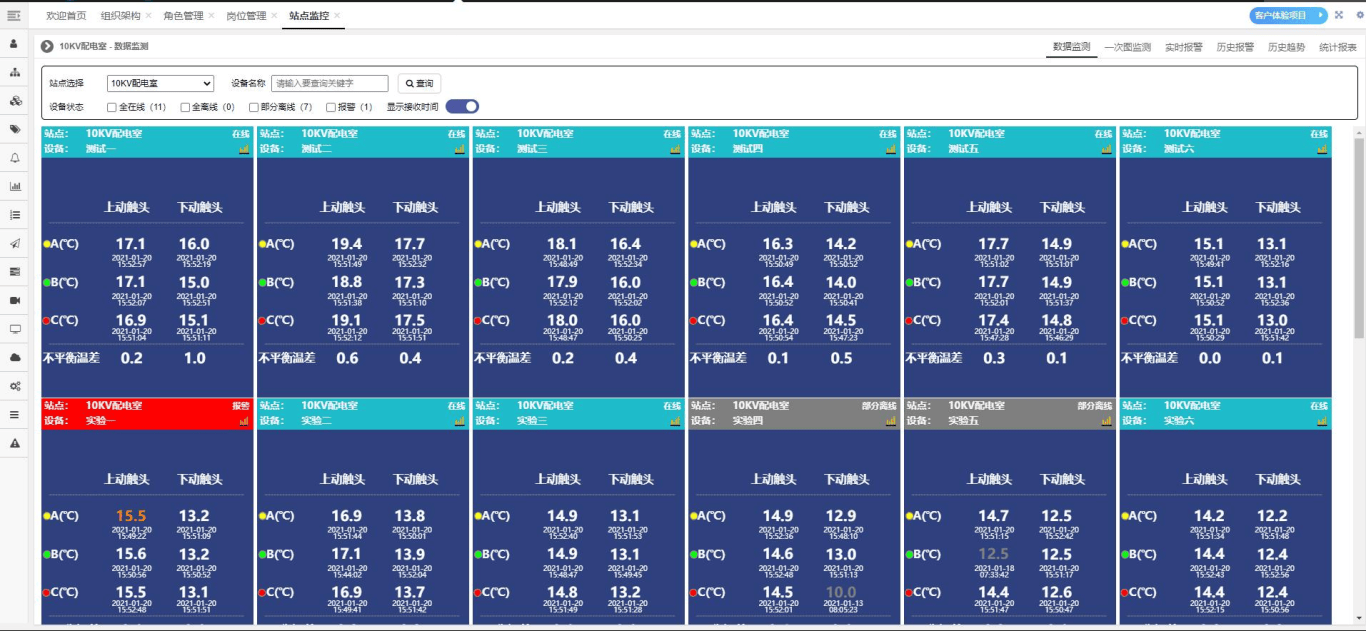Open the warning triangle icon in sidebar
The height and width of the screenshot is (631, 1366).
15,443
